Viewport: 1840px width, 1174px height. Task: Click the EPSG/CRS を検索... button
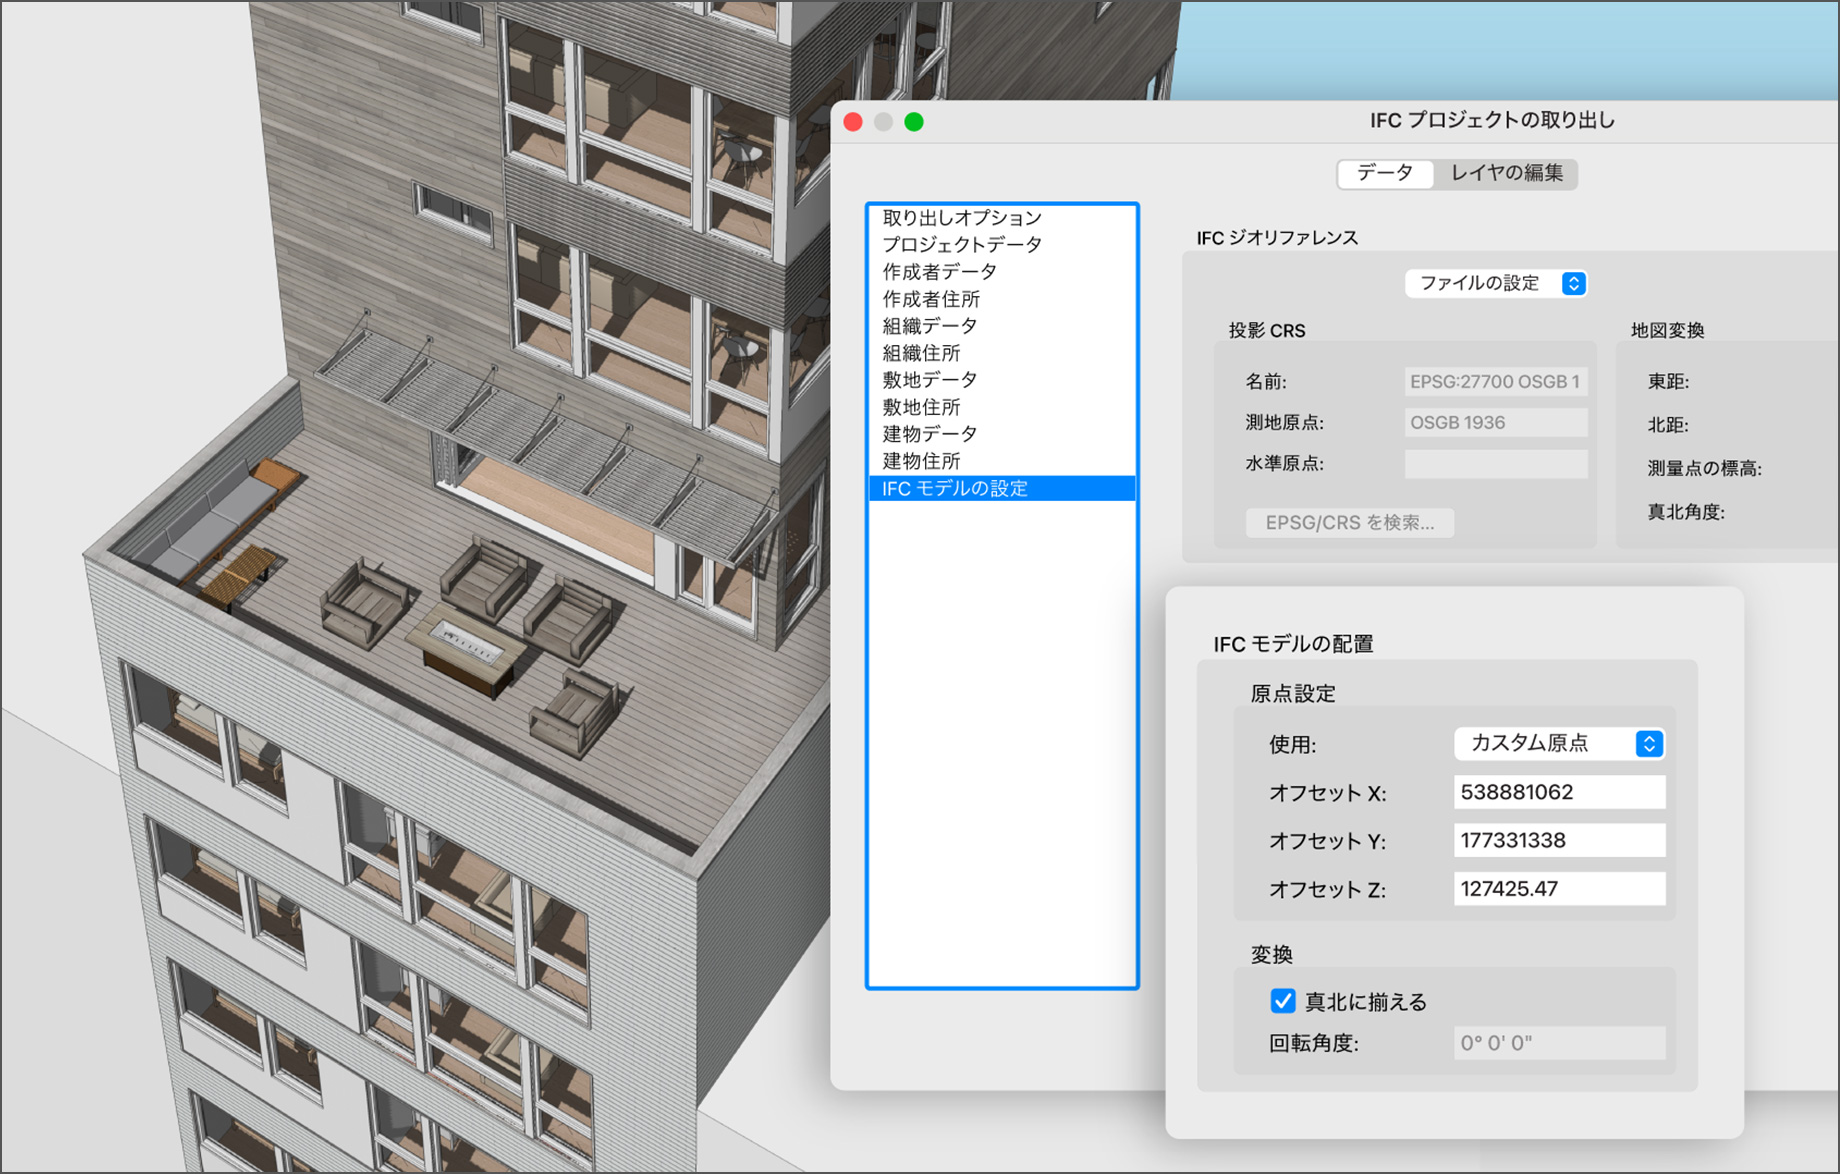coord(1349,522)
